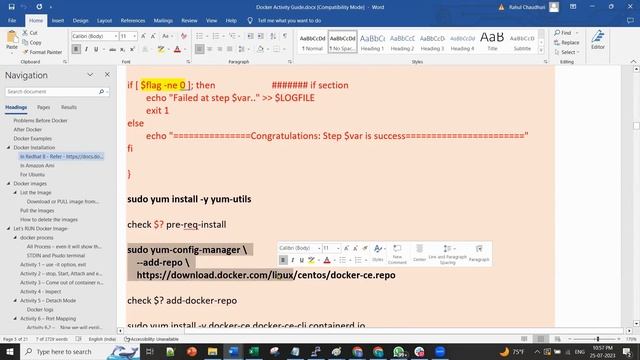
Task: Center align text from the ribbon
Action: [x=209, y=49]
